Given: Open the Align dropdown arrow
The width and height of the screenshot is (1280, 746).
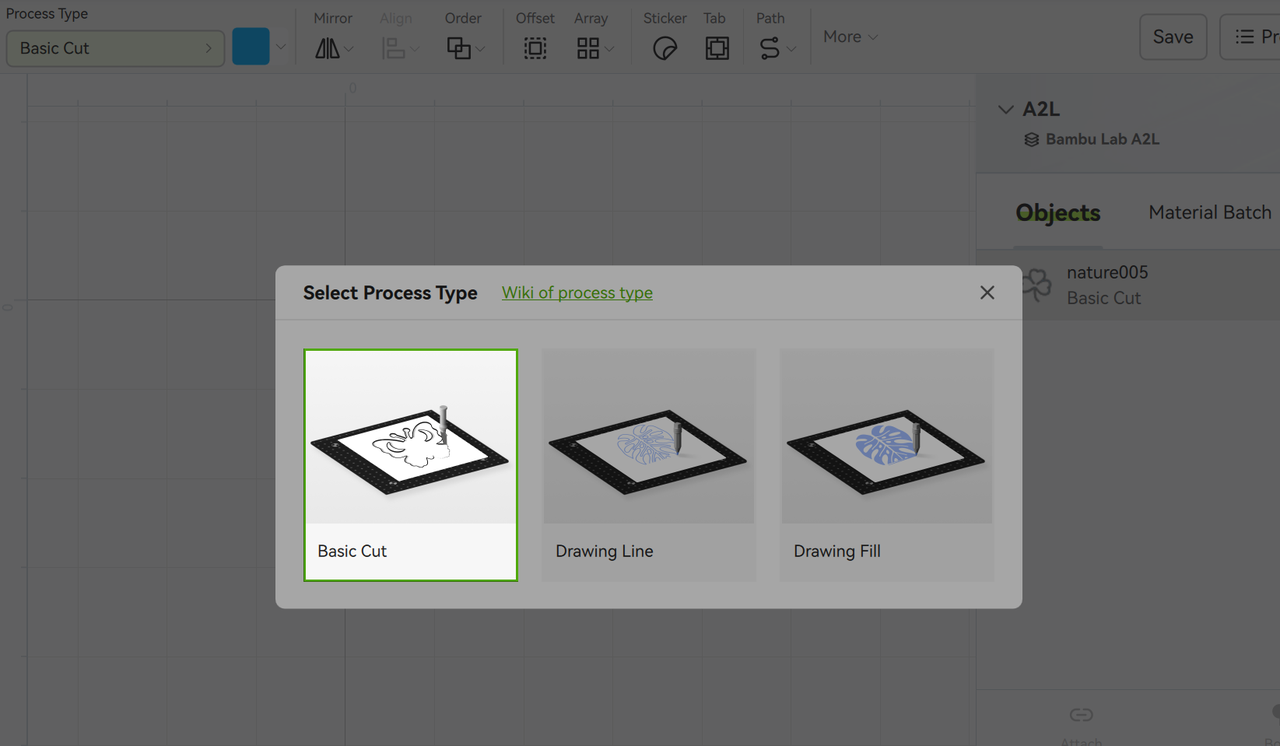Looking at the screenshot, I should click(415, 49).
